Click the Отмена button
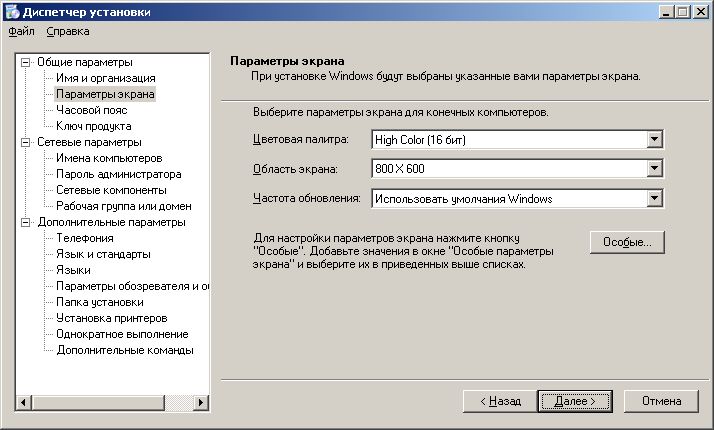The height and width of the screenshot is (430, 714). [x=661, y=401]
